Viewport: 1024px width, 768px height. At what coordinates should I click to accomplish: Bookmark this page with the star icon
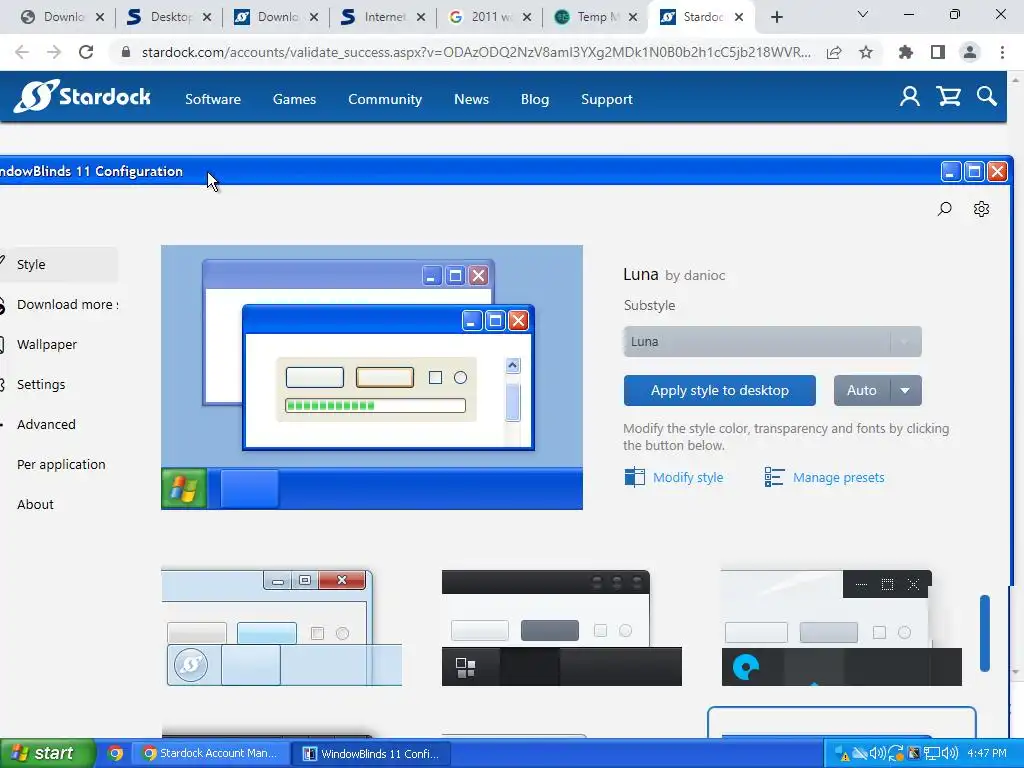tap(866, 52)
